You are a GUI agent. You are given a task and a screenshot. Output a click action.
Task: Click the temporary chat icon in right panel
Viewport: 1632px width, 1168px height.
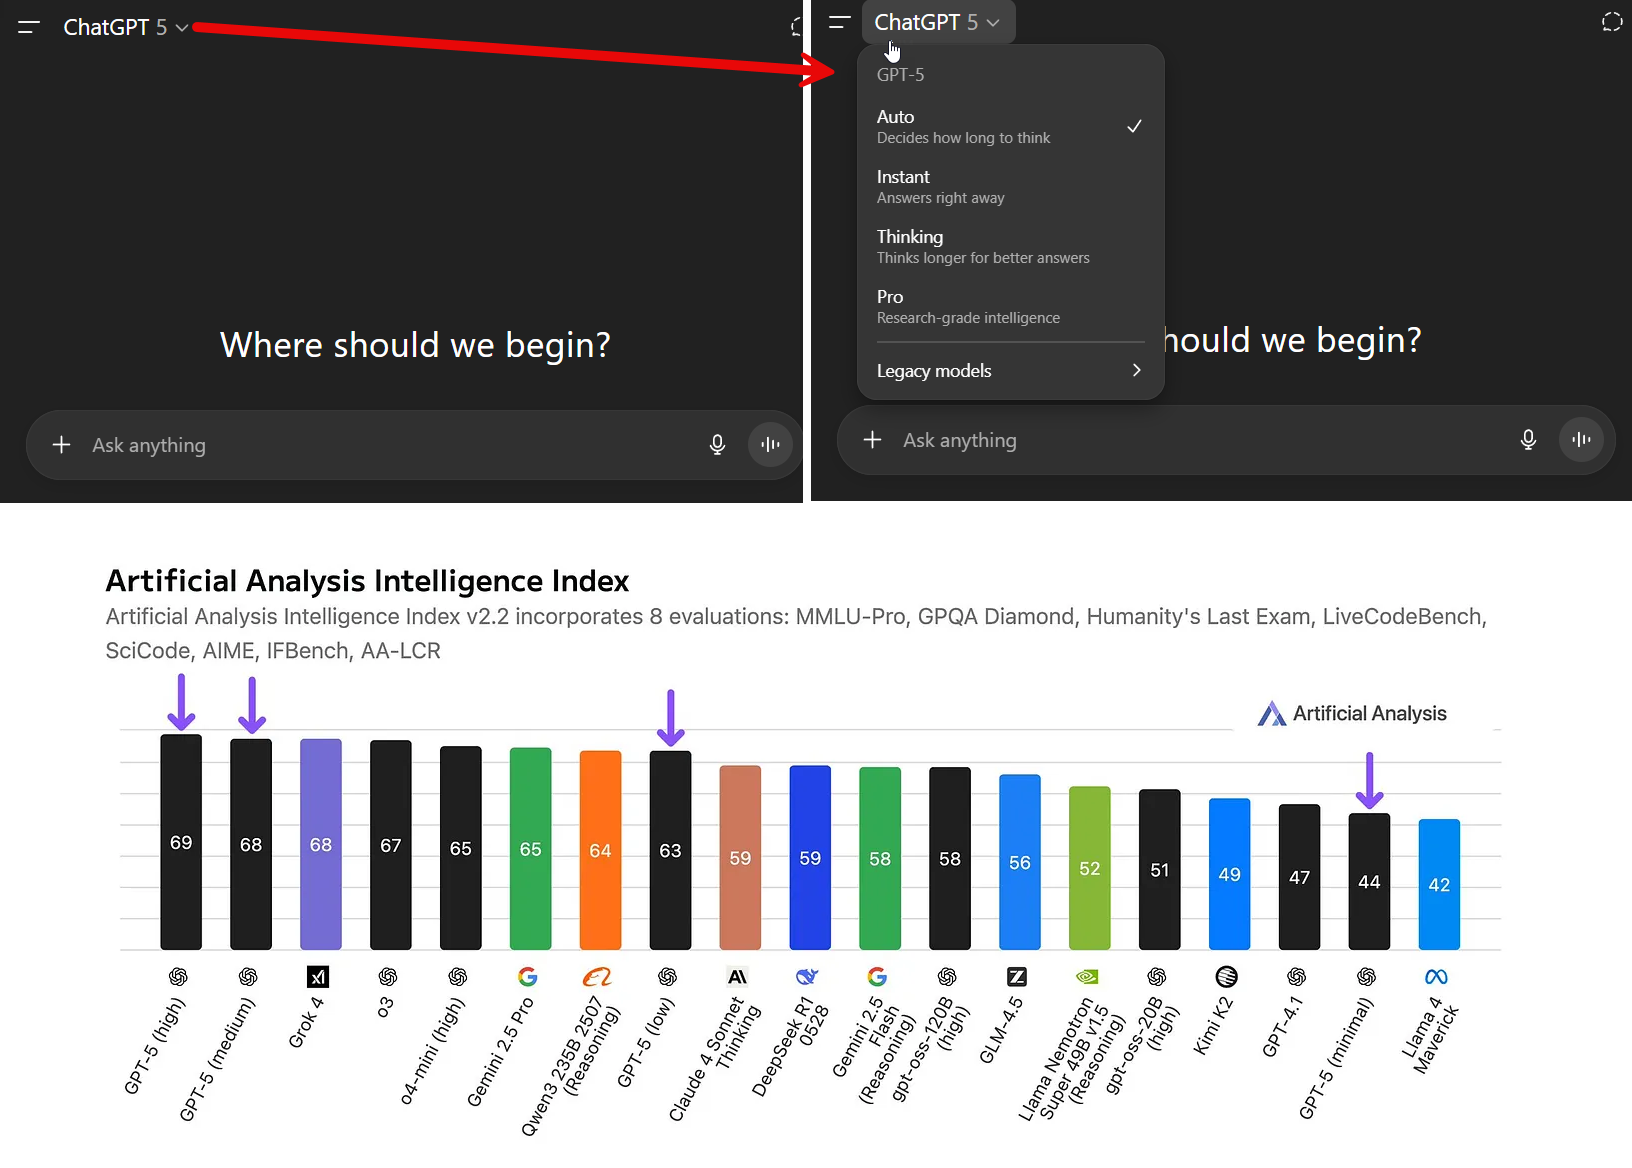[x=1611, y=22]
